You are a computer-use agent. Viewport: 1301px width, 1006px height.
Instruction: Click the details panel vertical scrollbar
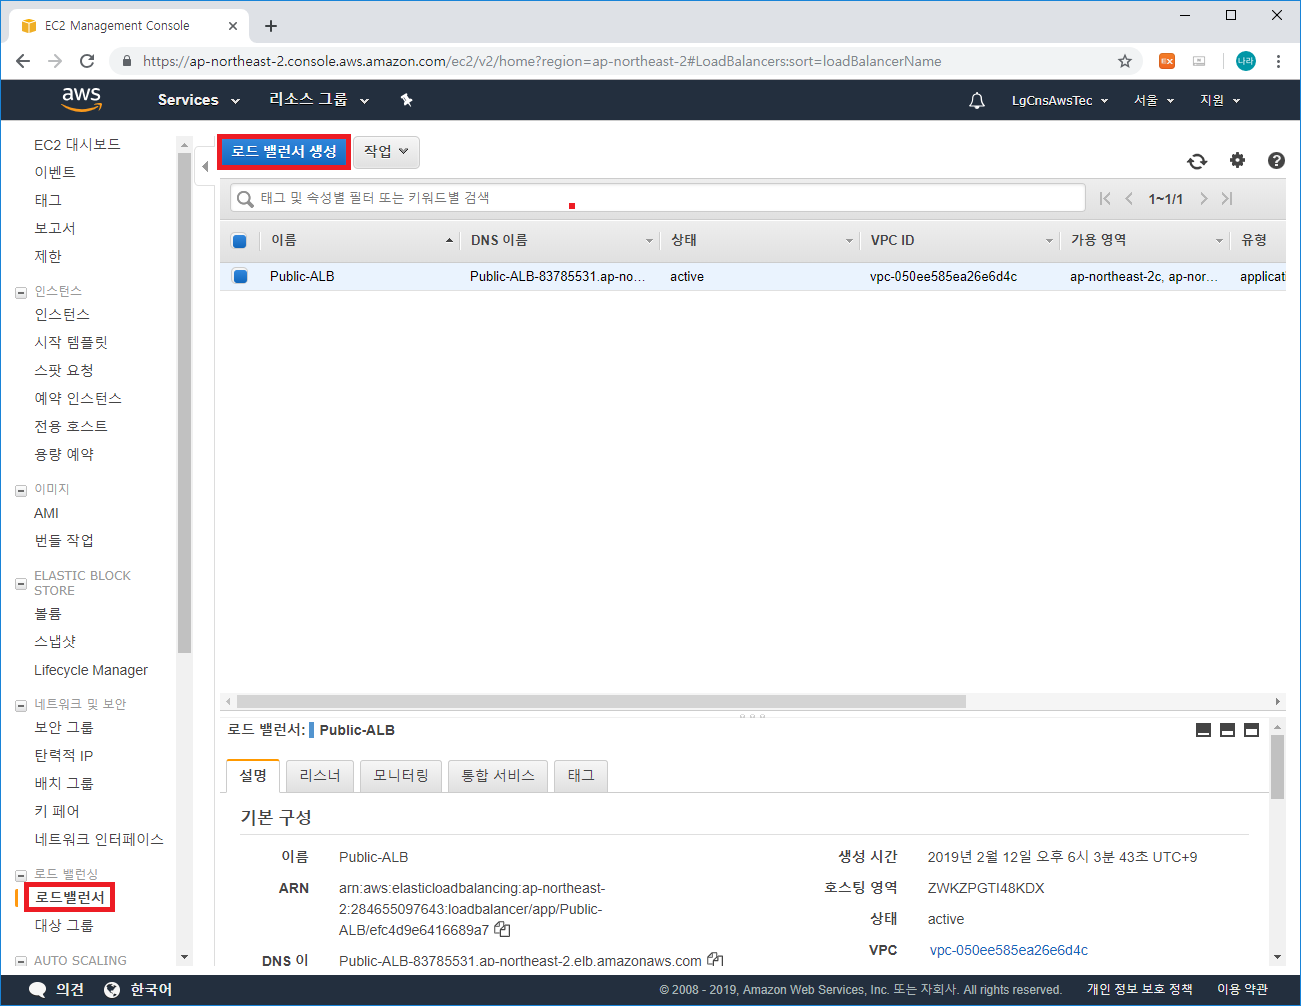[x=1277, y=767]
